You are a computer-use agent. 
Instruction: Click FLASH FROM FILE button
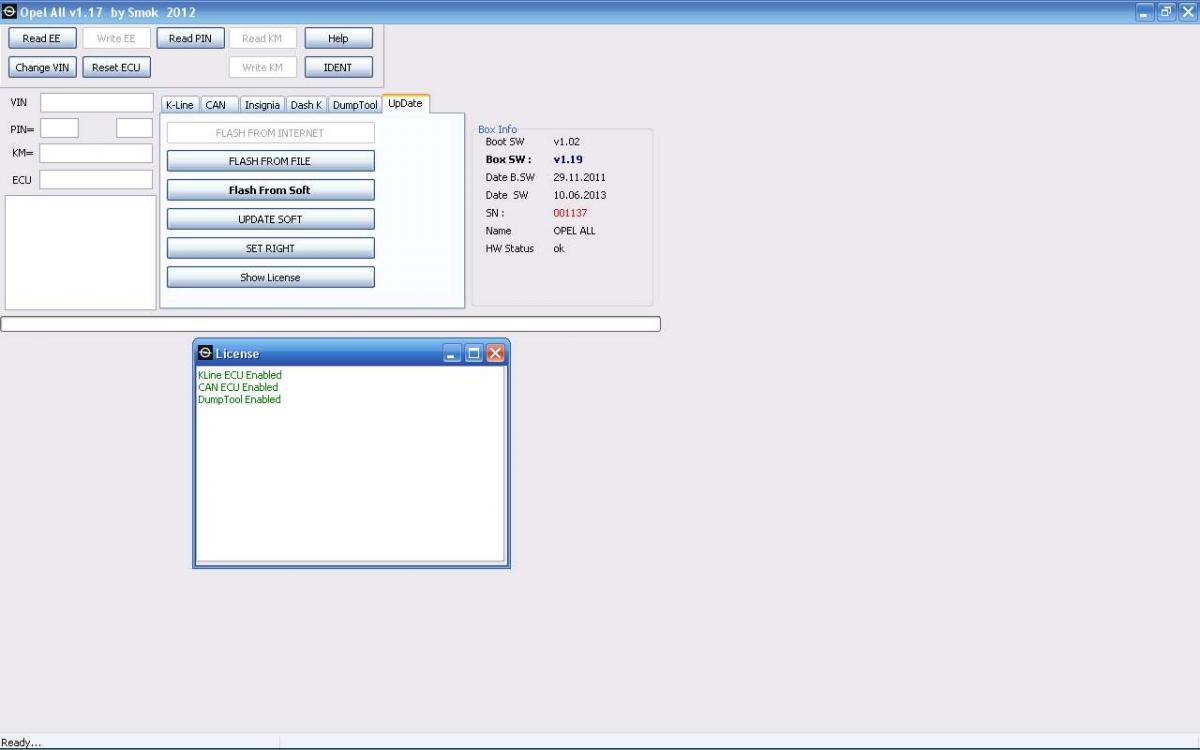pyautogui.click(x=270, y=161)
